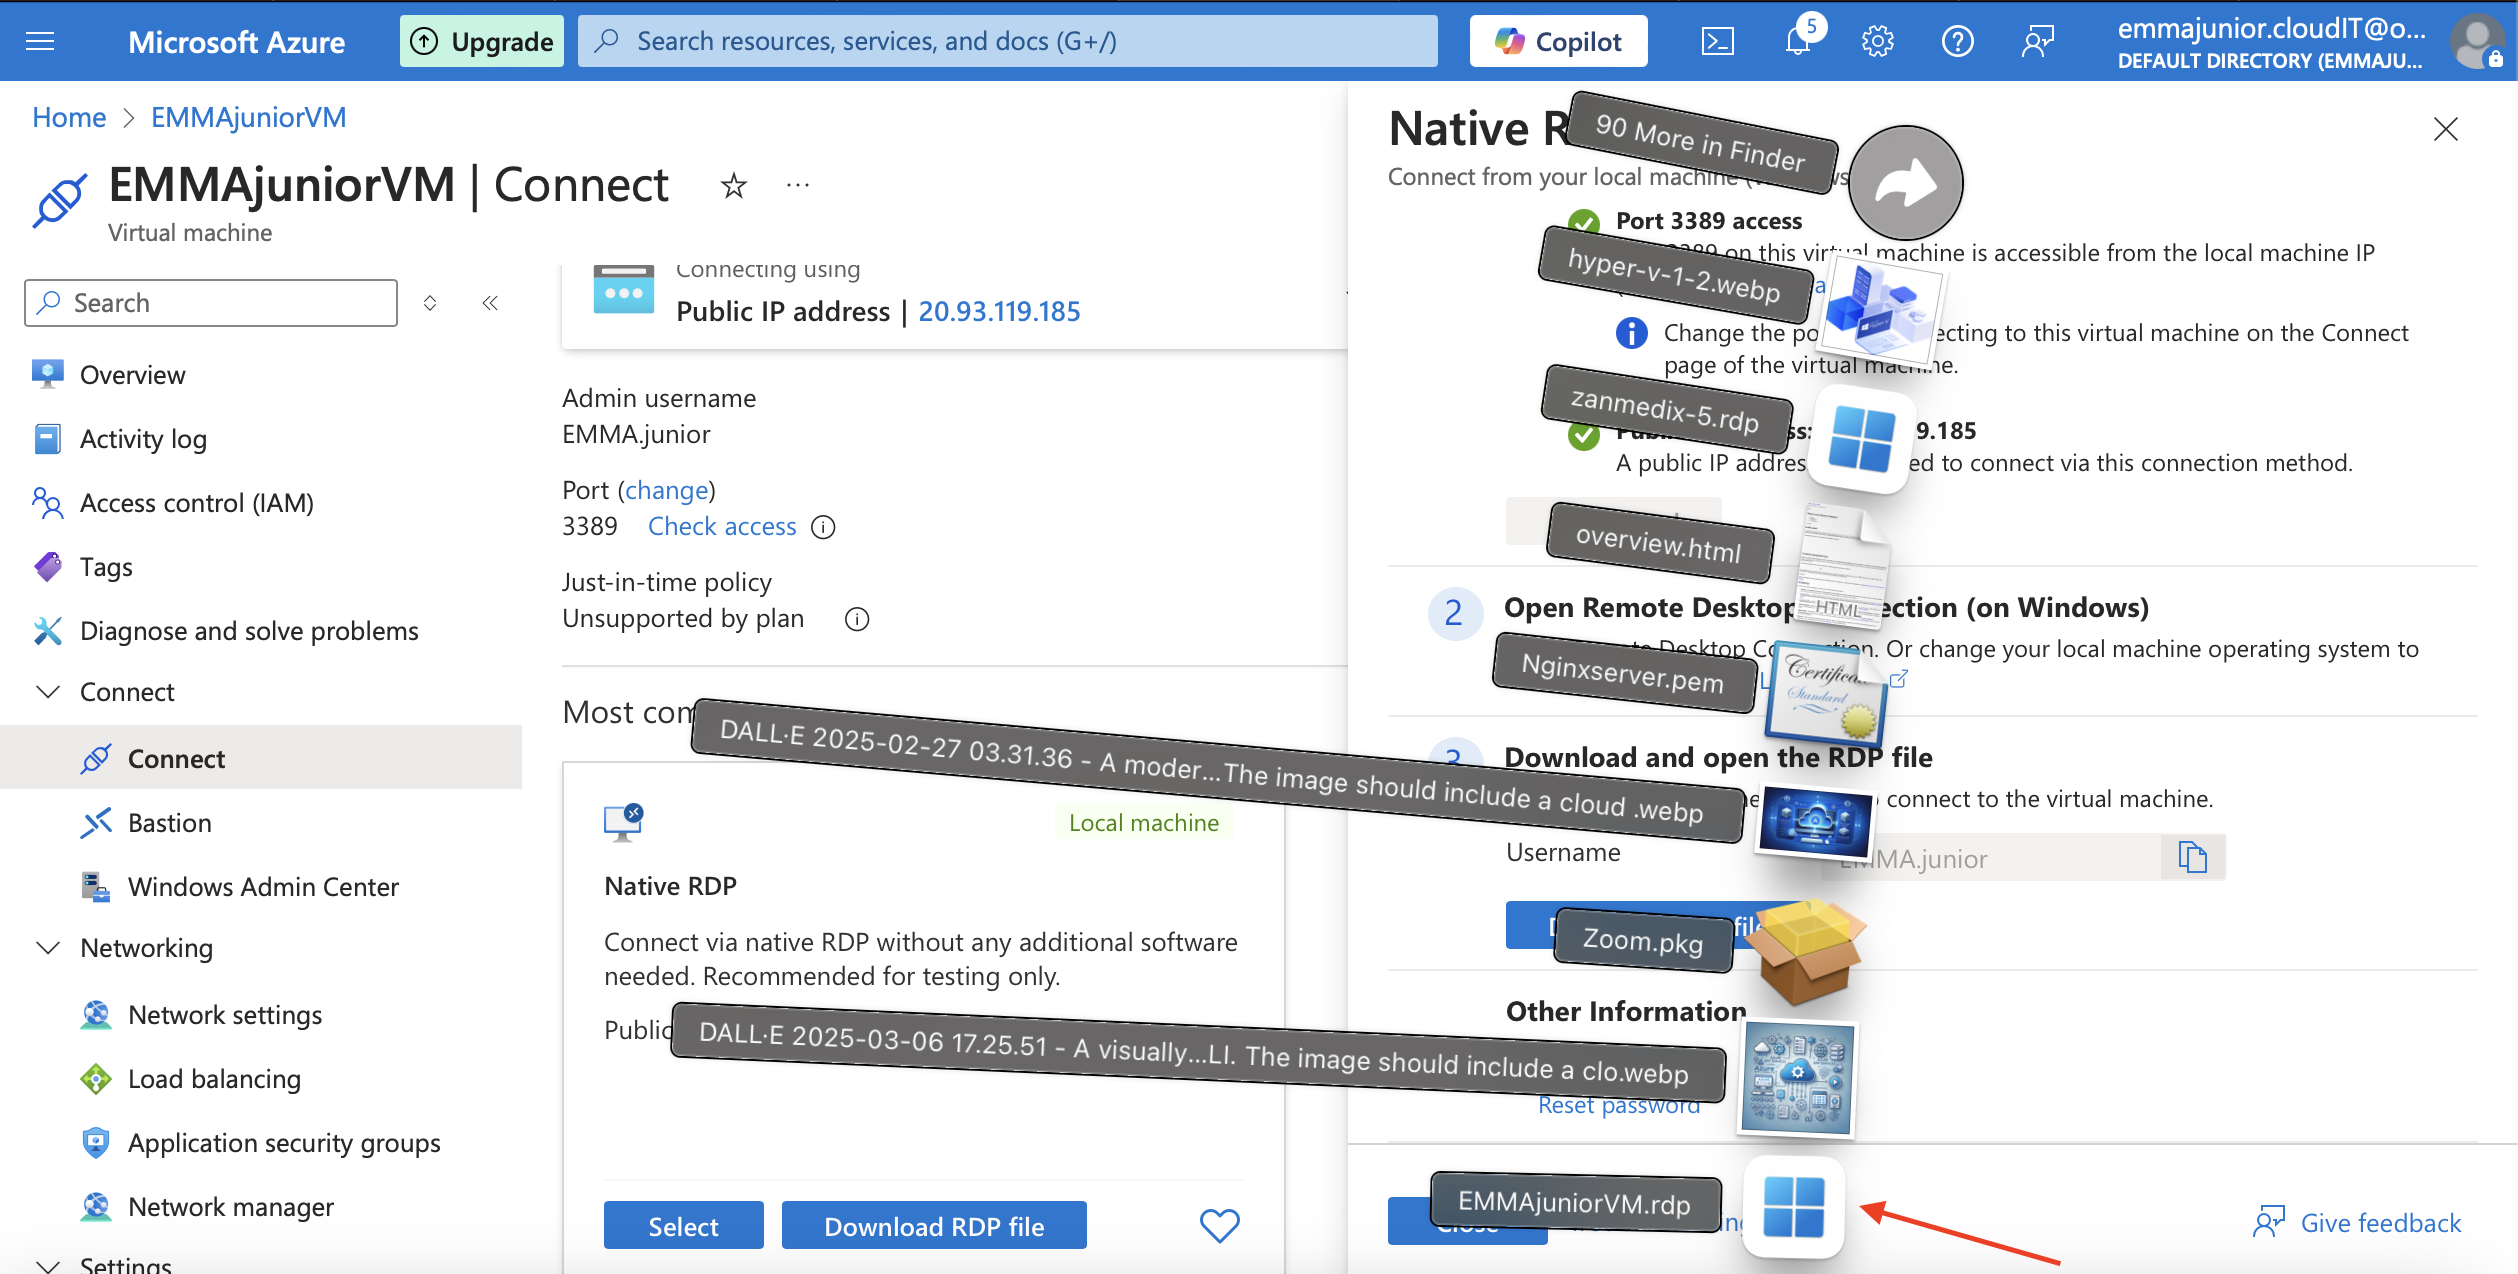Click the 90 More in Finder label
2518x1274 pixels.
pos(1702,142)
